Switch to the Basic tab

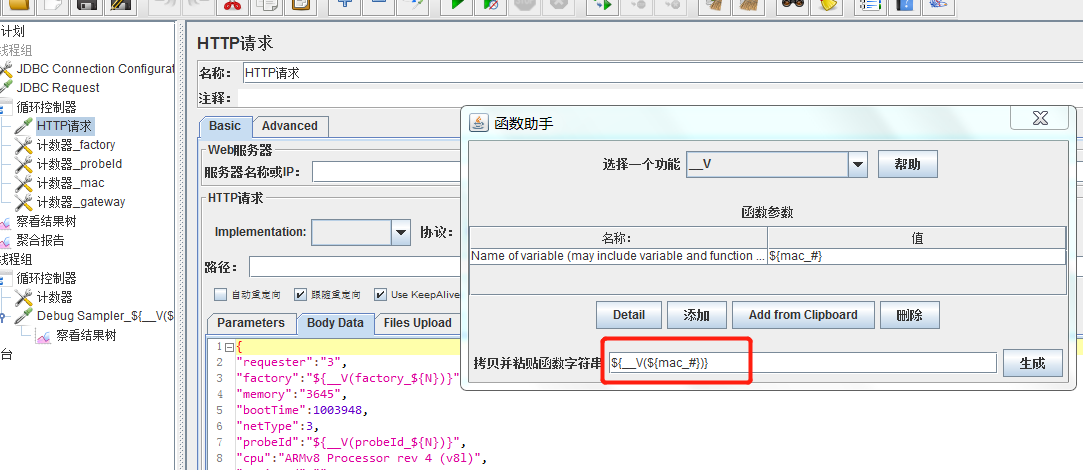click(225, 126)
